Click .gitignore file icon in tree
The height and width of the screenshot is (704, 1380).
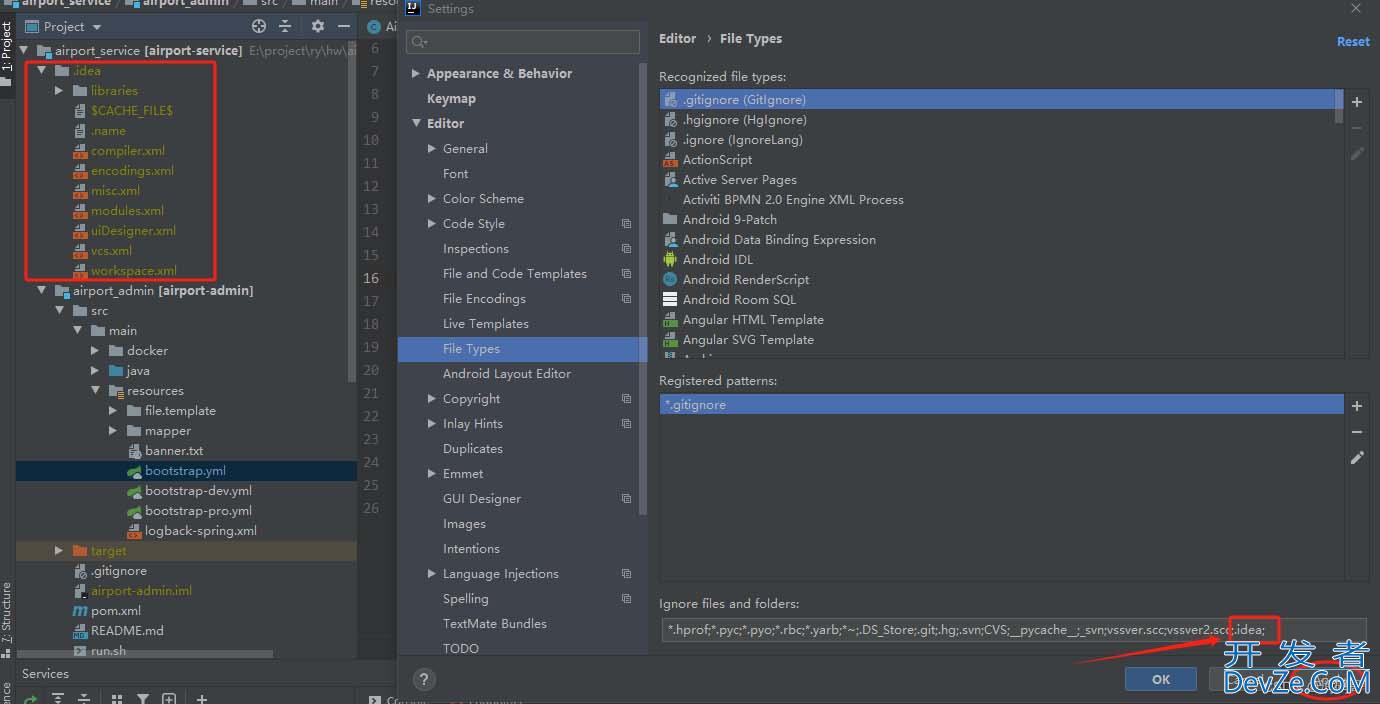click(x=80, y=571)
